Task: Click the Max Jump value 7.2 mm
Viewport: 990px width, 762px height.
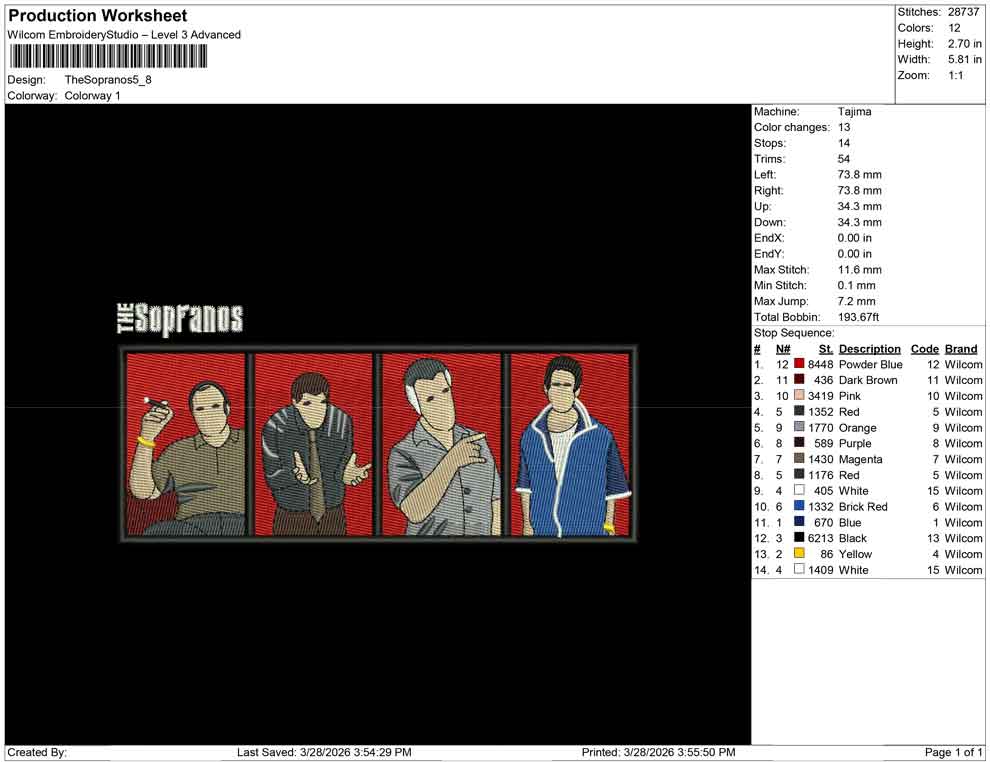Action: [x=856, y=301]
